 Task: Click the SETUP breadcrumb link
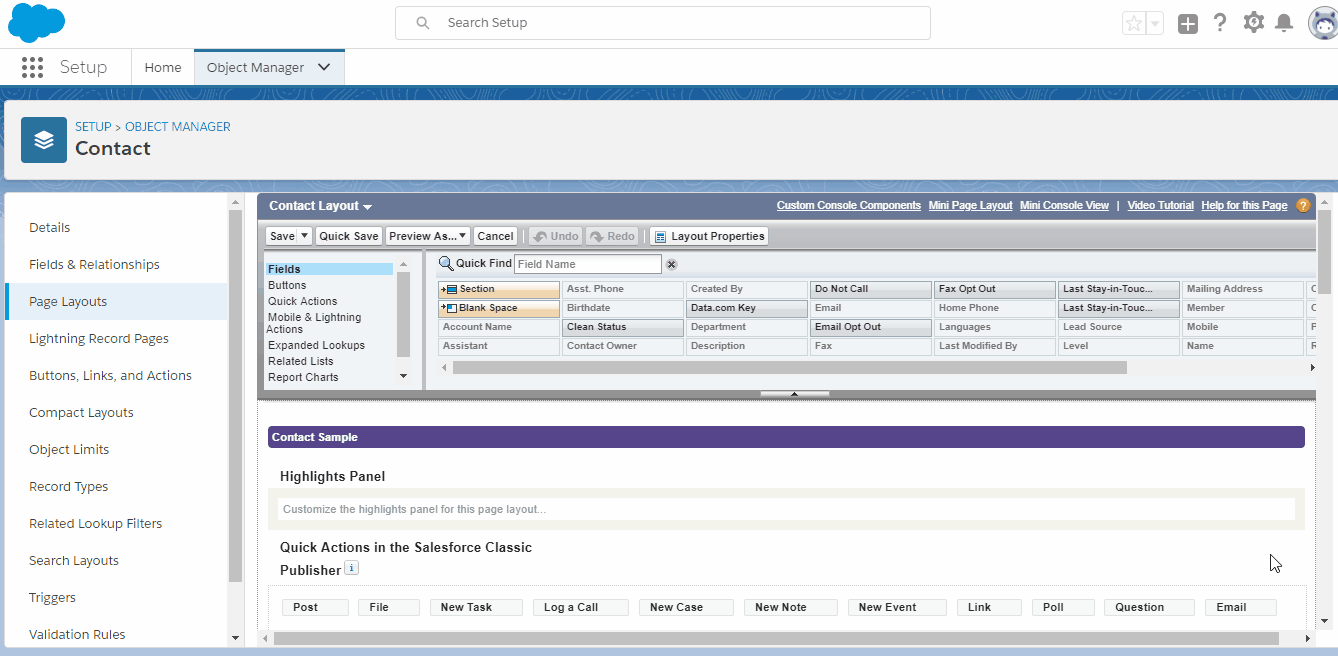93,127
